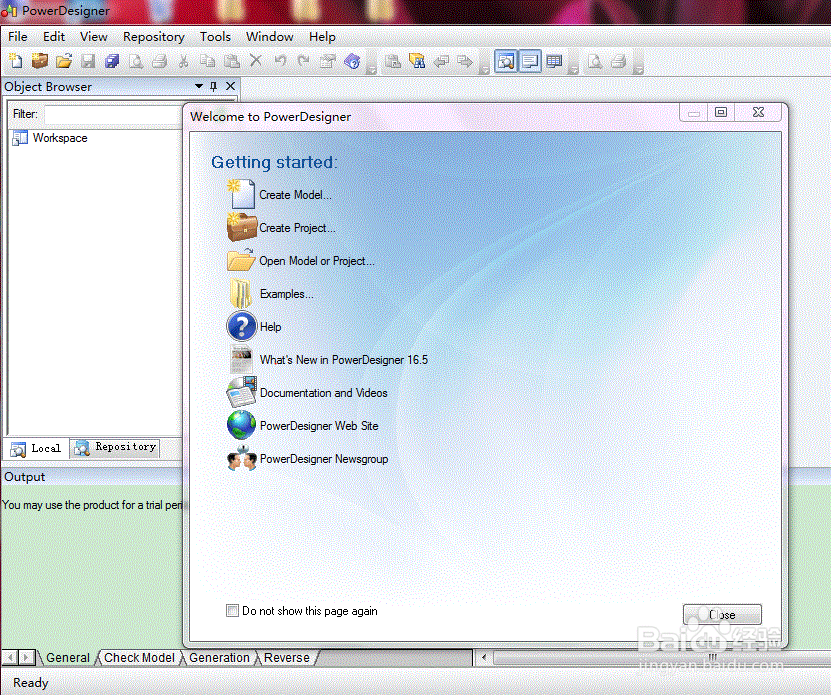This screenshot has height=695, width=831.
Task: Click Create Model link
Action: pos(295,195)
